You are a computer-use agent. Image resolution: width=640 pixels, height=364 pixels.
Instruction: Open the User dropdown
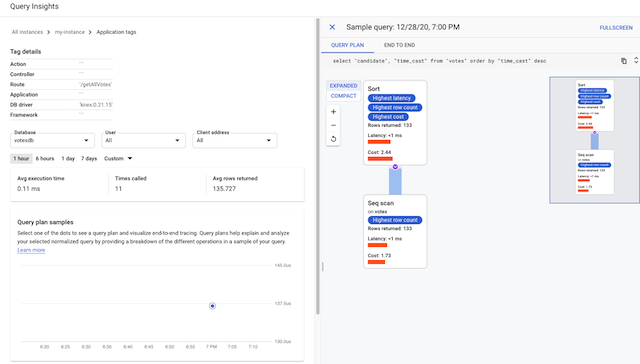pos(143,140)
